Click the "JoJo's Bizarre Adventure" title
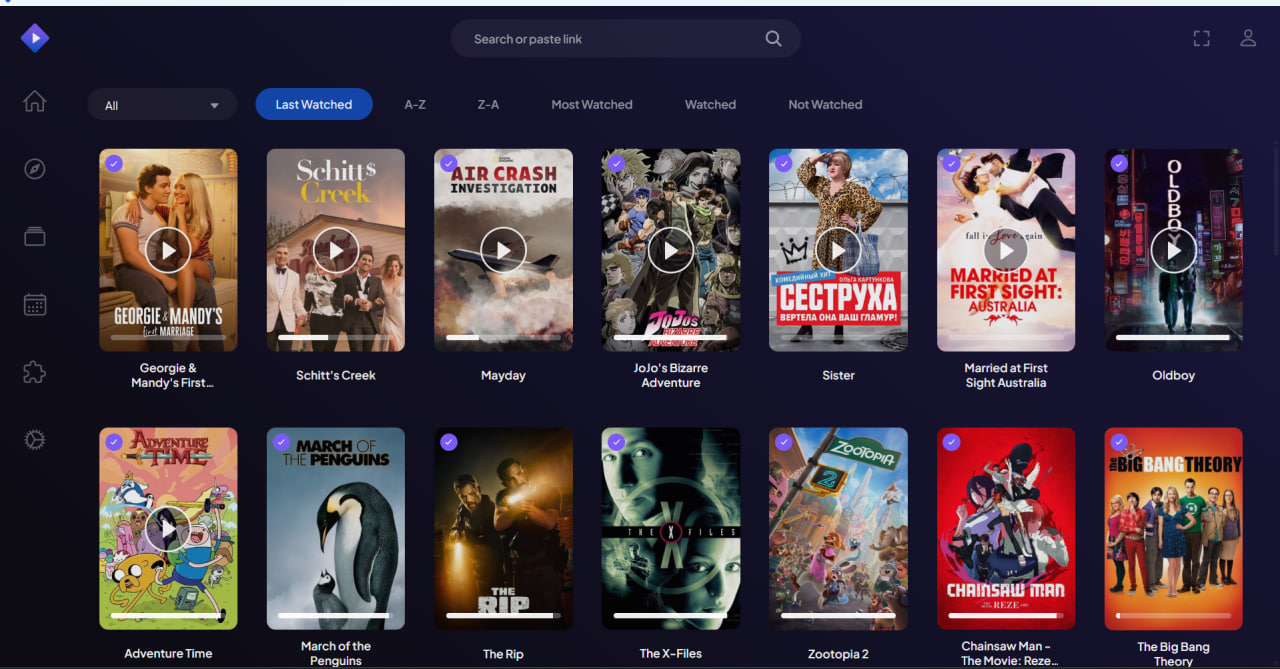The height and width of the screenshot is (669, 1280). click(x=671, y=375)
